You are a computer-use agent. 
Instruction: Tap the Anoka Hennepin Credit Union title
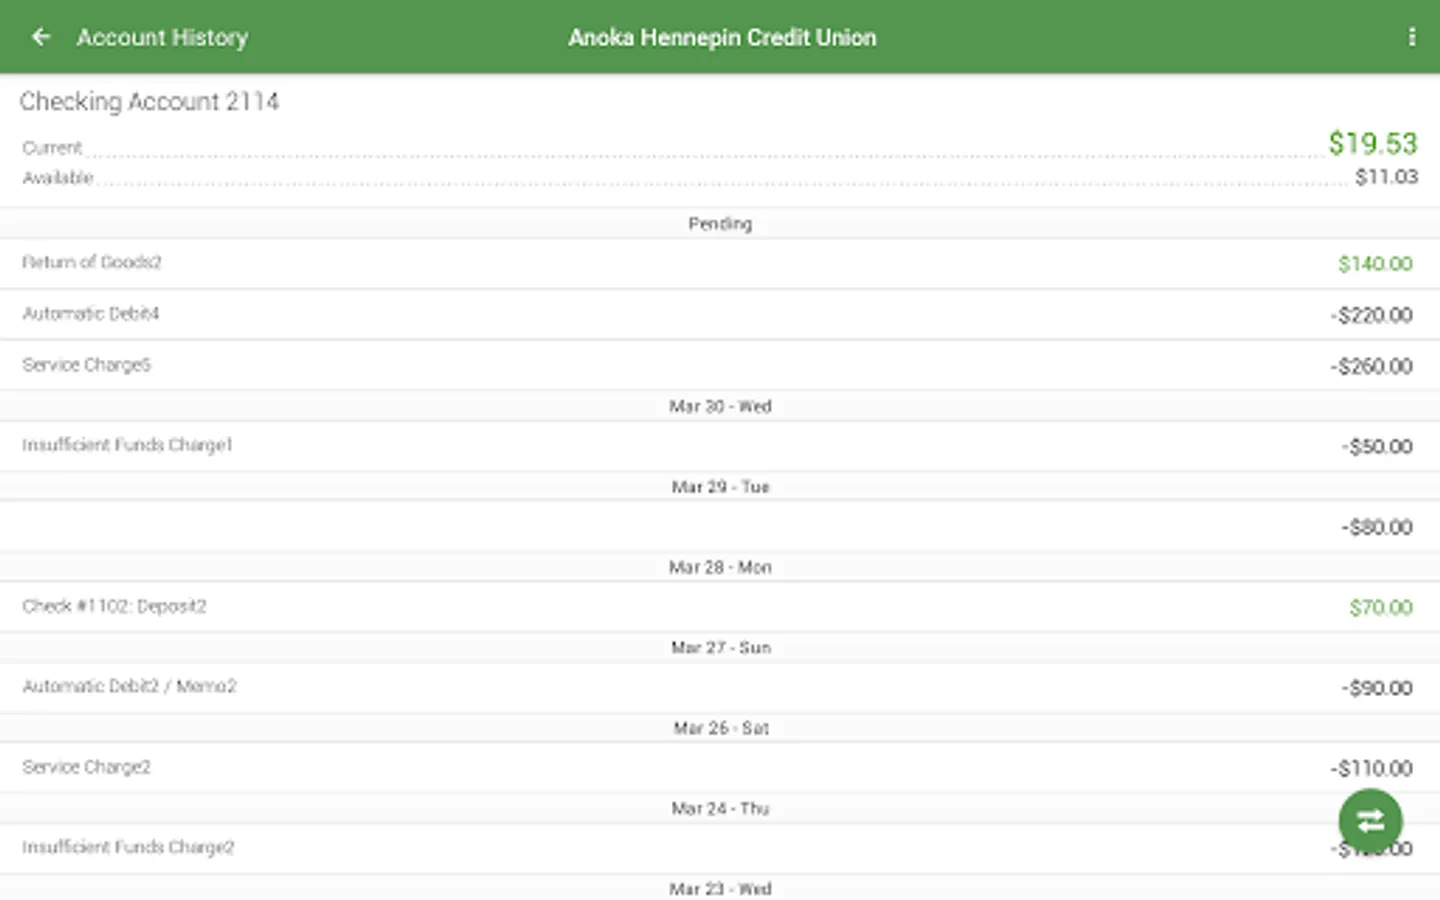(722, 37)
